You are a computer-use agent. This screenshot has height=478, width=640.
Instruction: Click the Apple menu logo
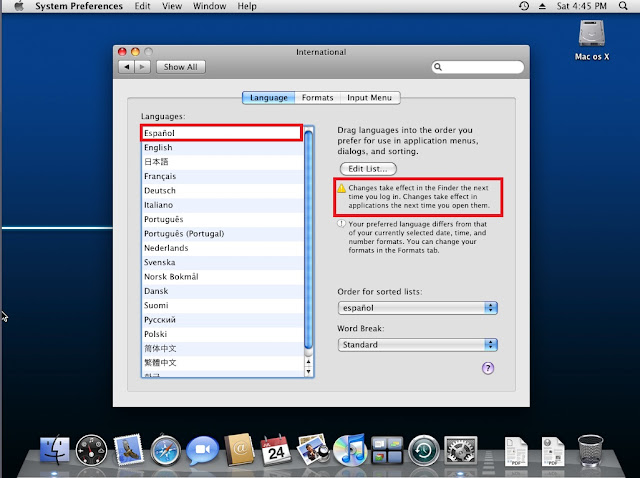19,6
